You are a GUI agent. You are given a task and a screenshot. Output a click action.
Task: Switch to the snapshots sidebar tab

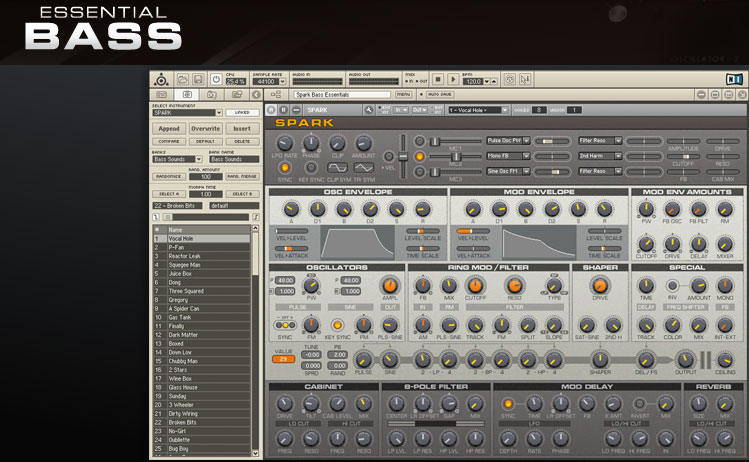click(187, 95)
